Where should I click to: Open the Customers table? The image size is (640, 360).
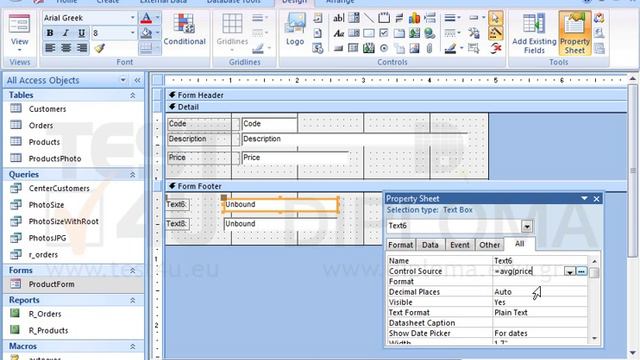[47, 109]
